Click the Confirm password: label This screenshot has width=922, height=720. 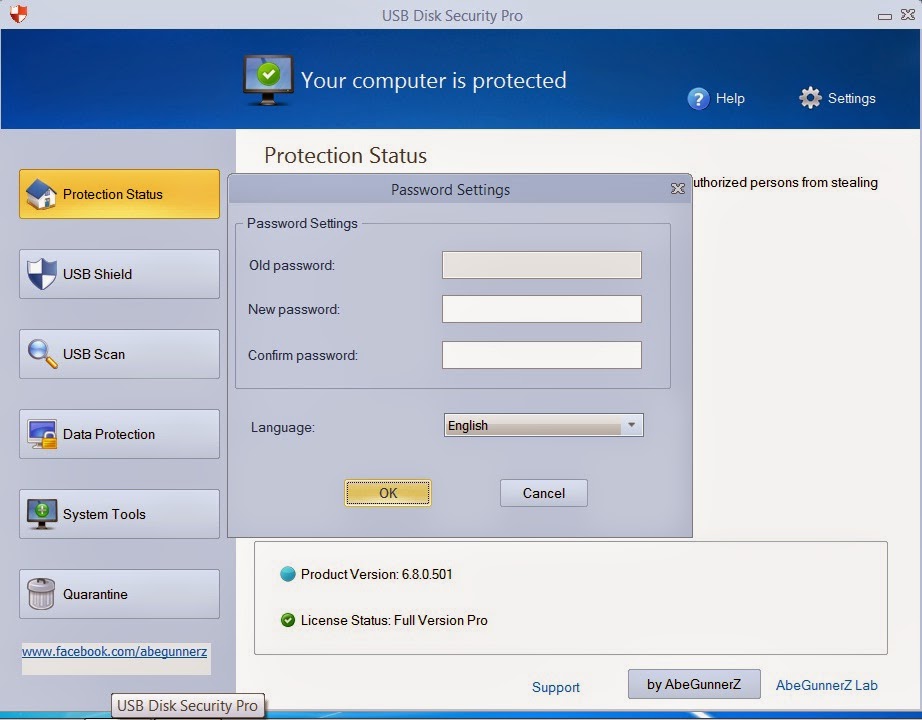(x=302, y=355)
